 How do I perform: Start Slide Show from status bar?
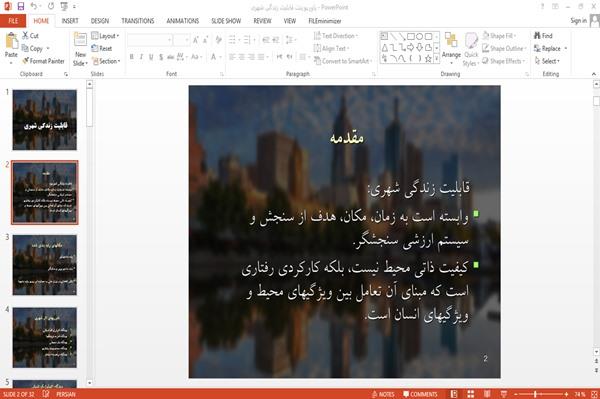pyautogui.click(x=504, y=394)
